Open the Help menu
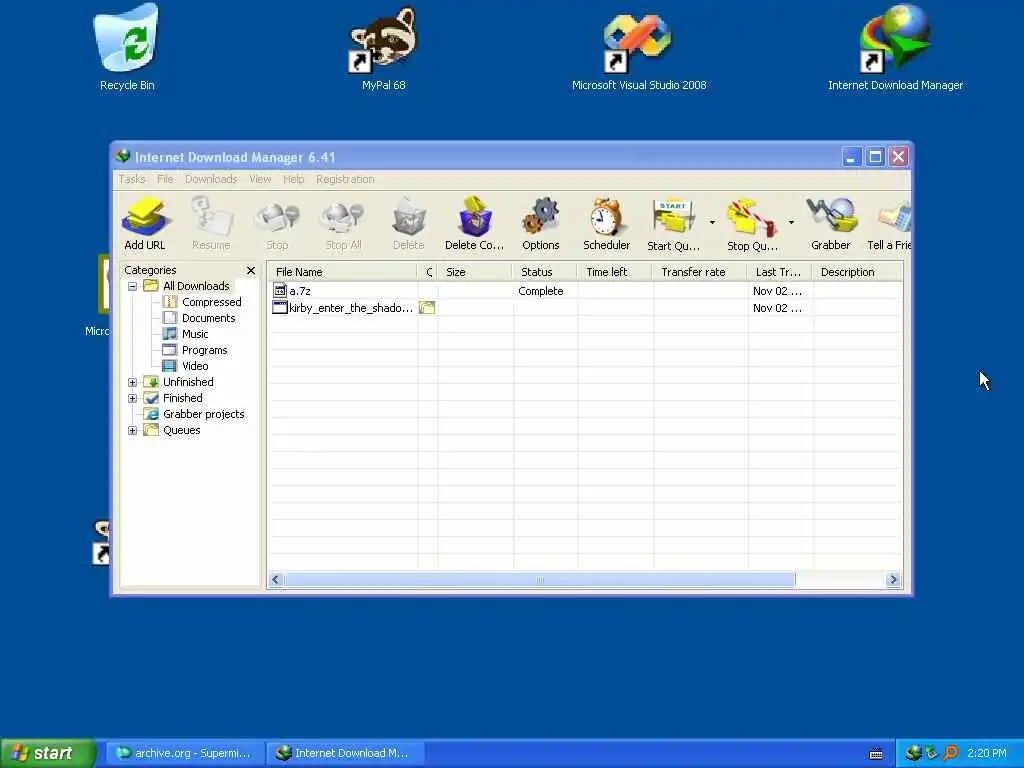Image resolution: width=1024 pixels, height=768 pixels. click(x=294, y=179)
